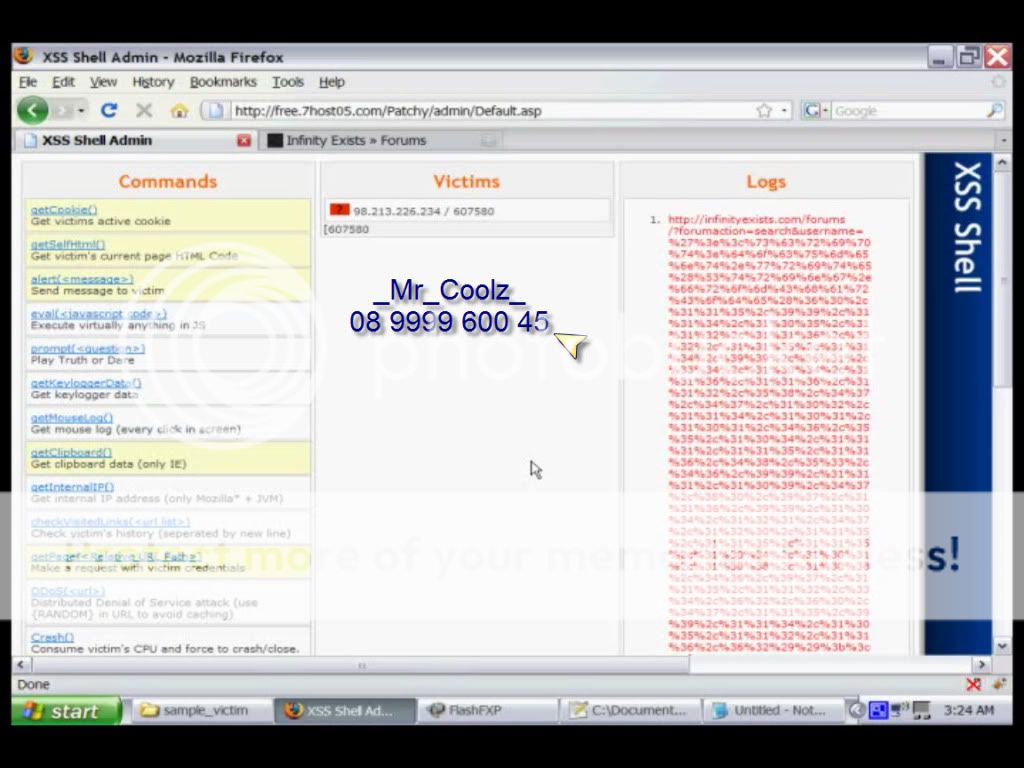Click the vertical XSS Shell banner
Image resolution: width=1024 pixels, height=768 pixels.
958,404
